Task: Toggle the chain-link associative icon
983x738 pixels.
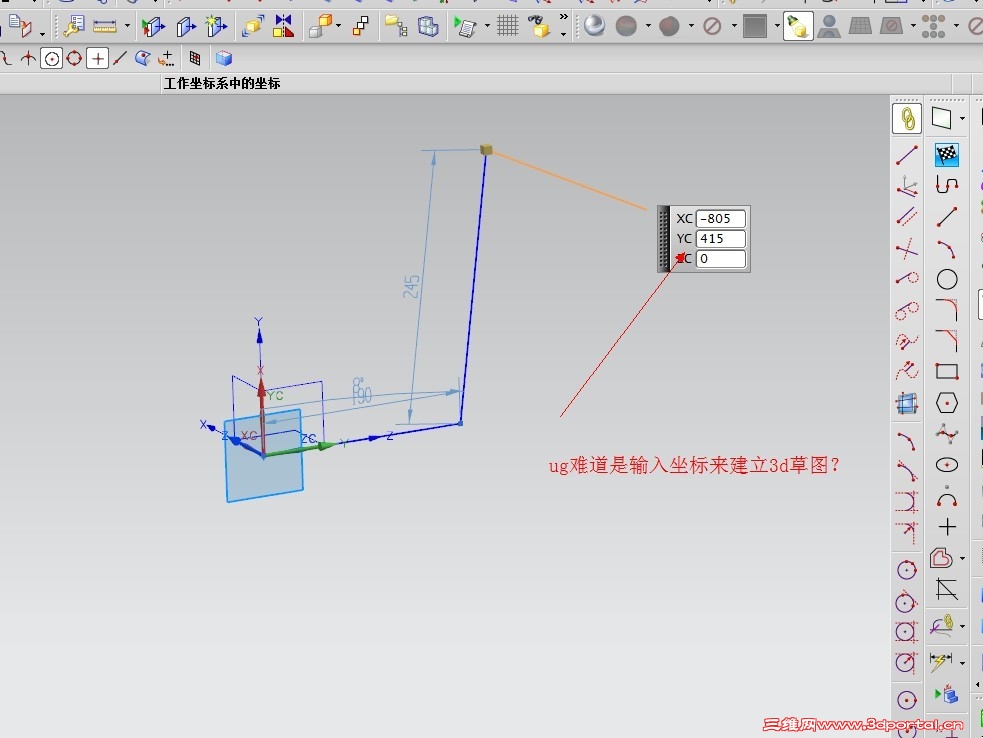Action: 907,119
